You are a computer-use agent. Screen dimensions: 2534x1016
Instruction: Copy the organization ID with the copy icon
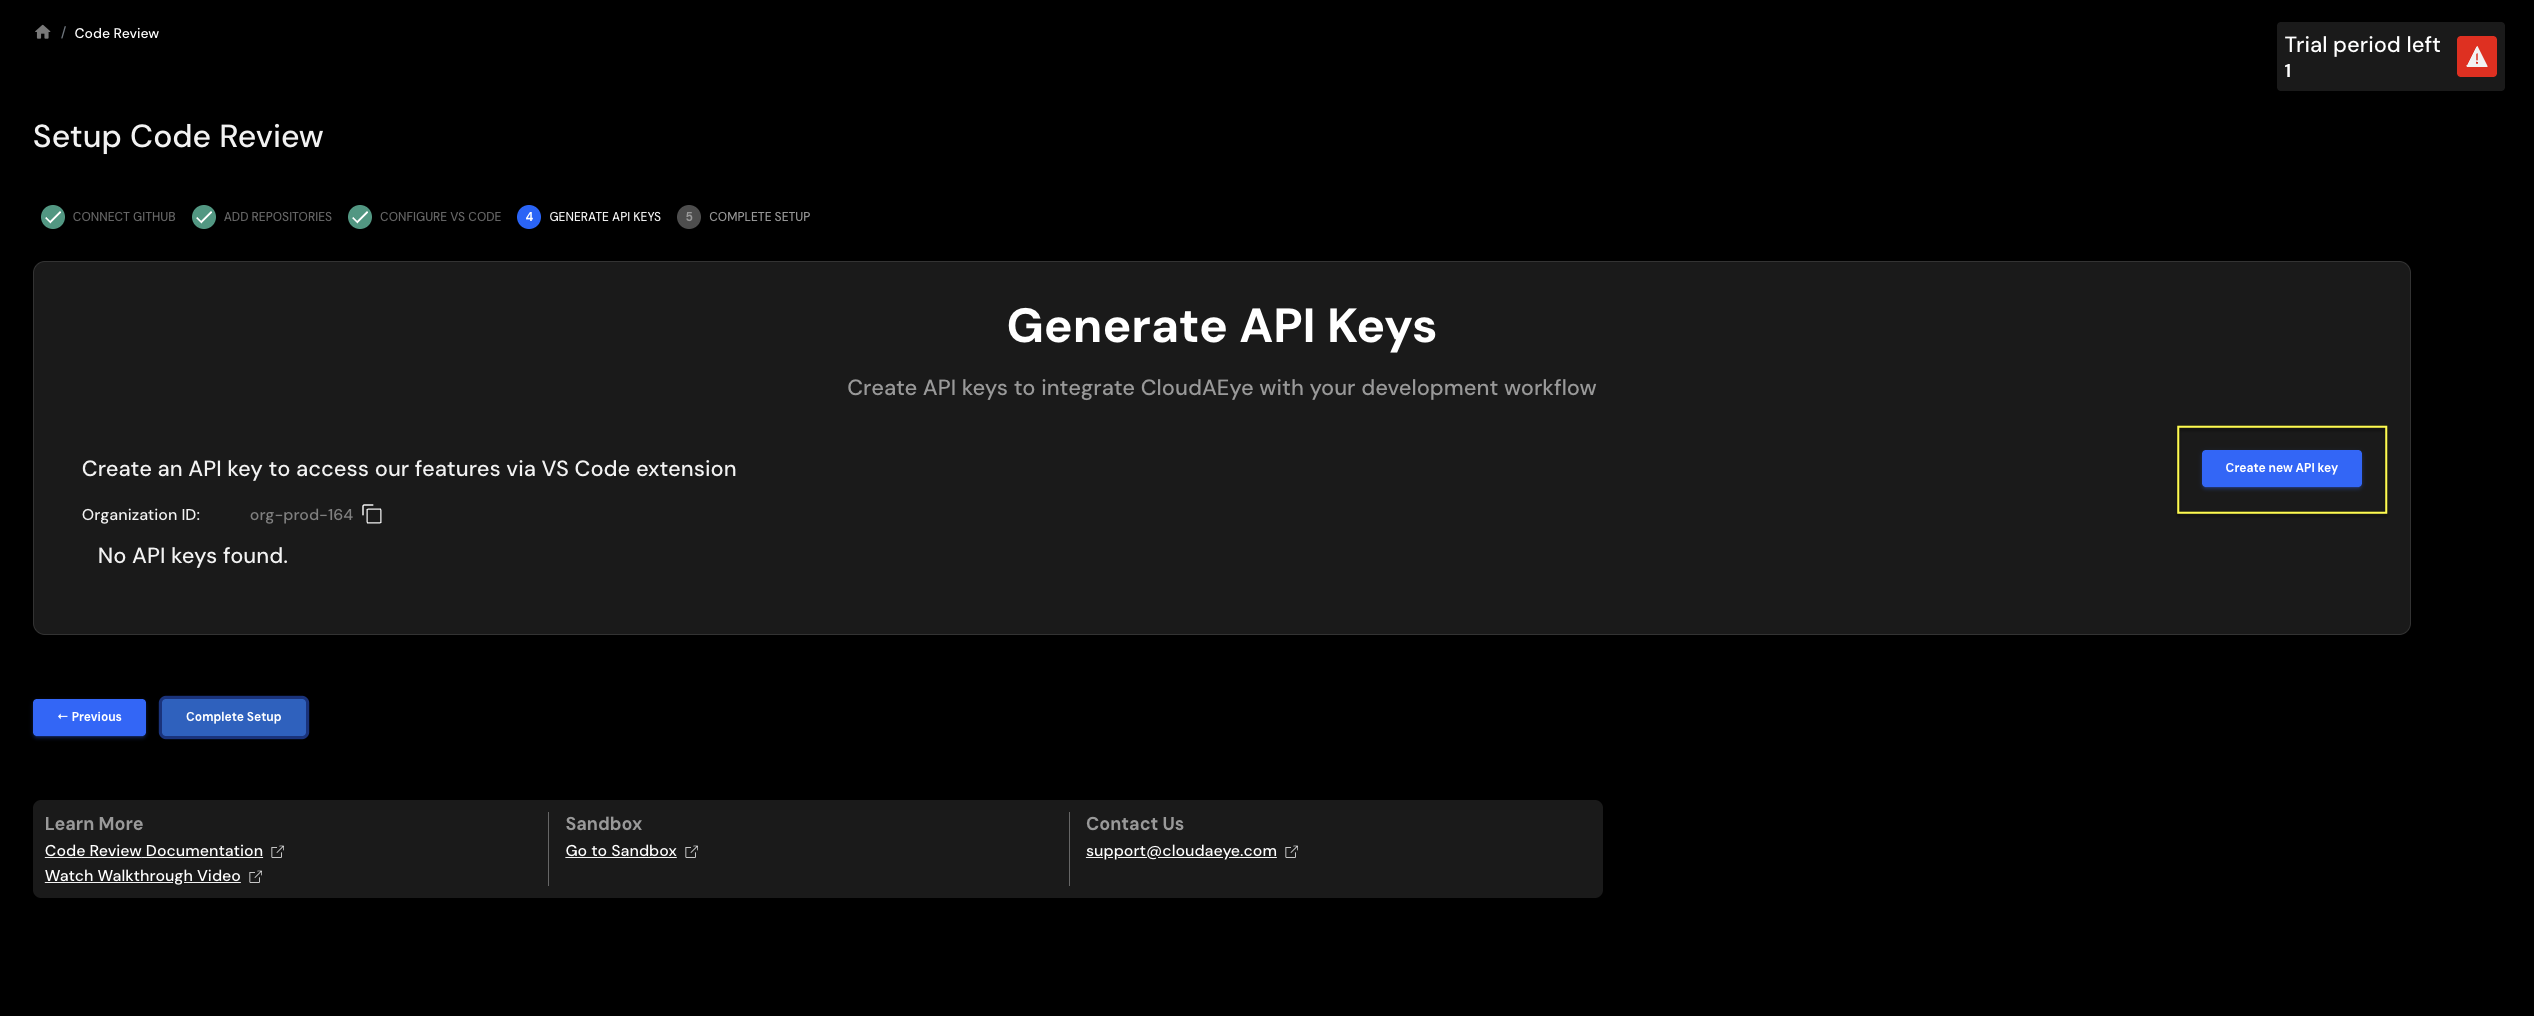coord(373,514)
